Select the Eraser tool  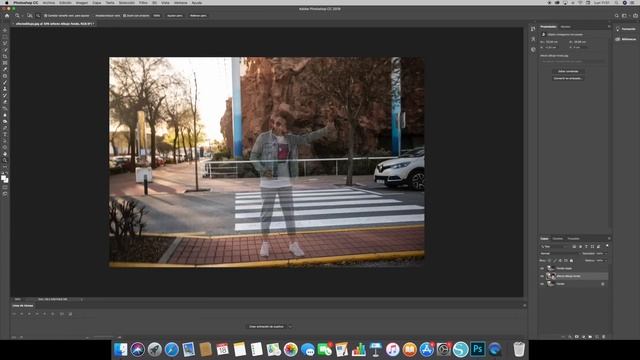click(x=5, y=102)
